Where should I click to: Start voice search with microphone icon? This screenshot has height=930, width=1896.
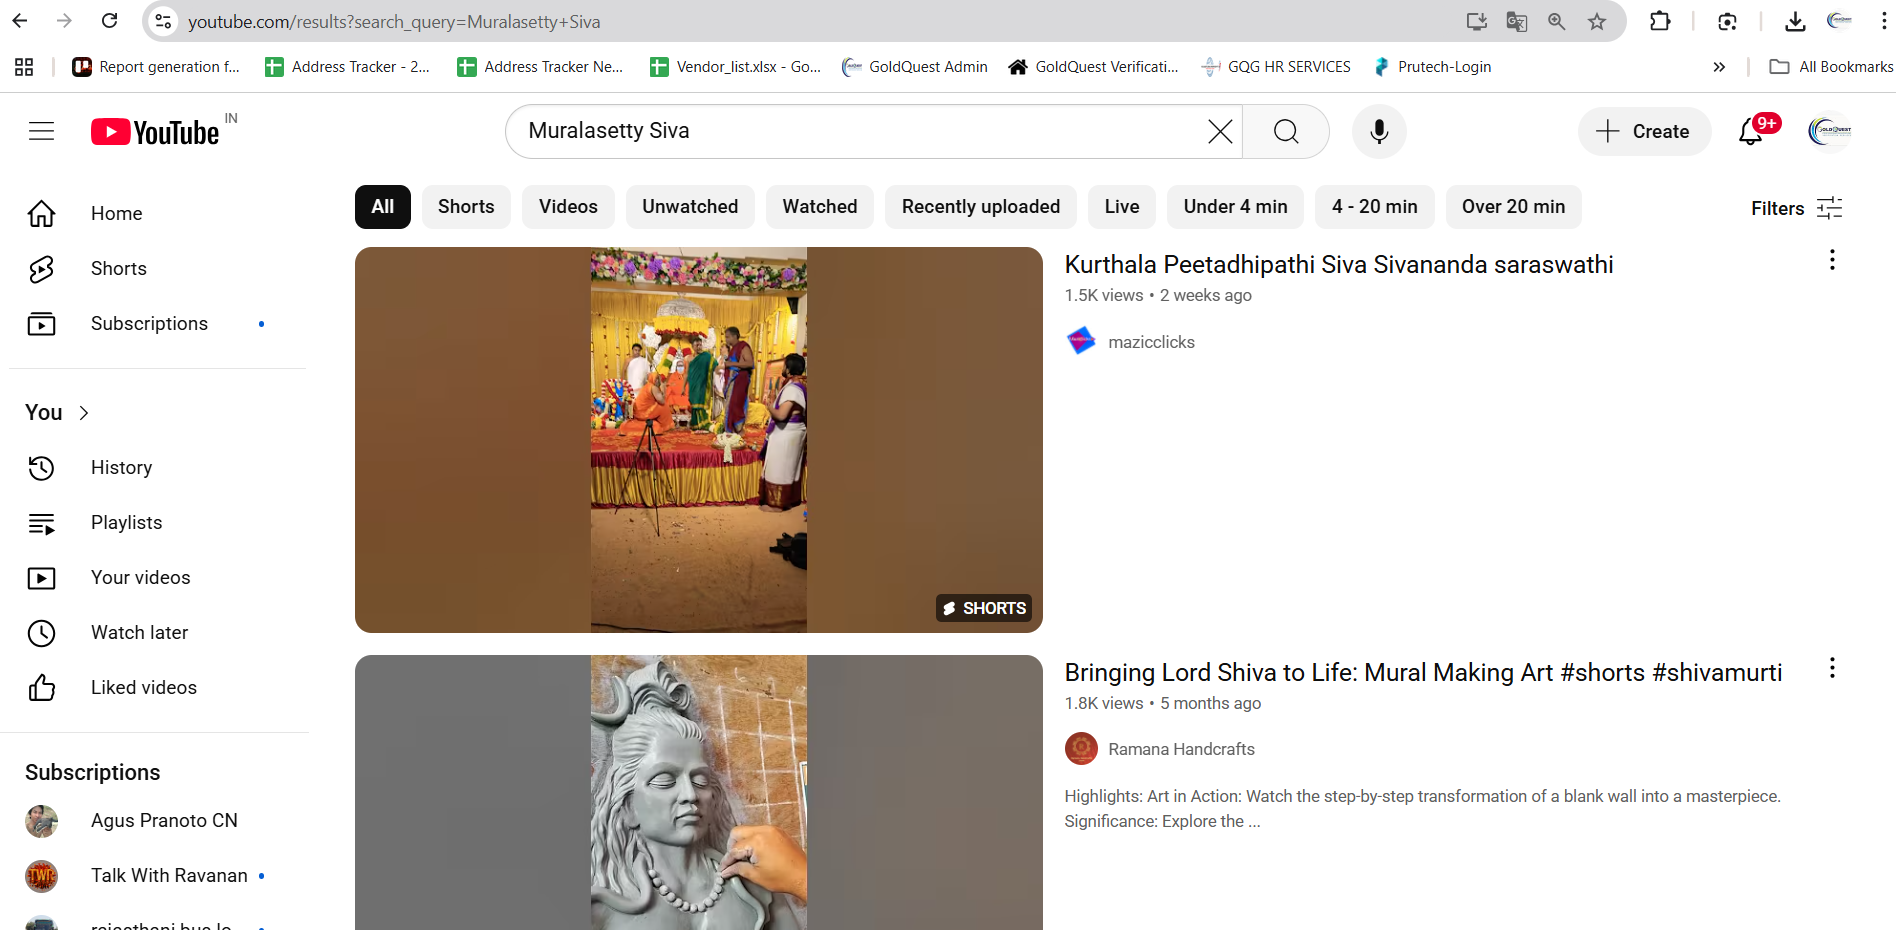(x=1378, y=131)
